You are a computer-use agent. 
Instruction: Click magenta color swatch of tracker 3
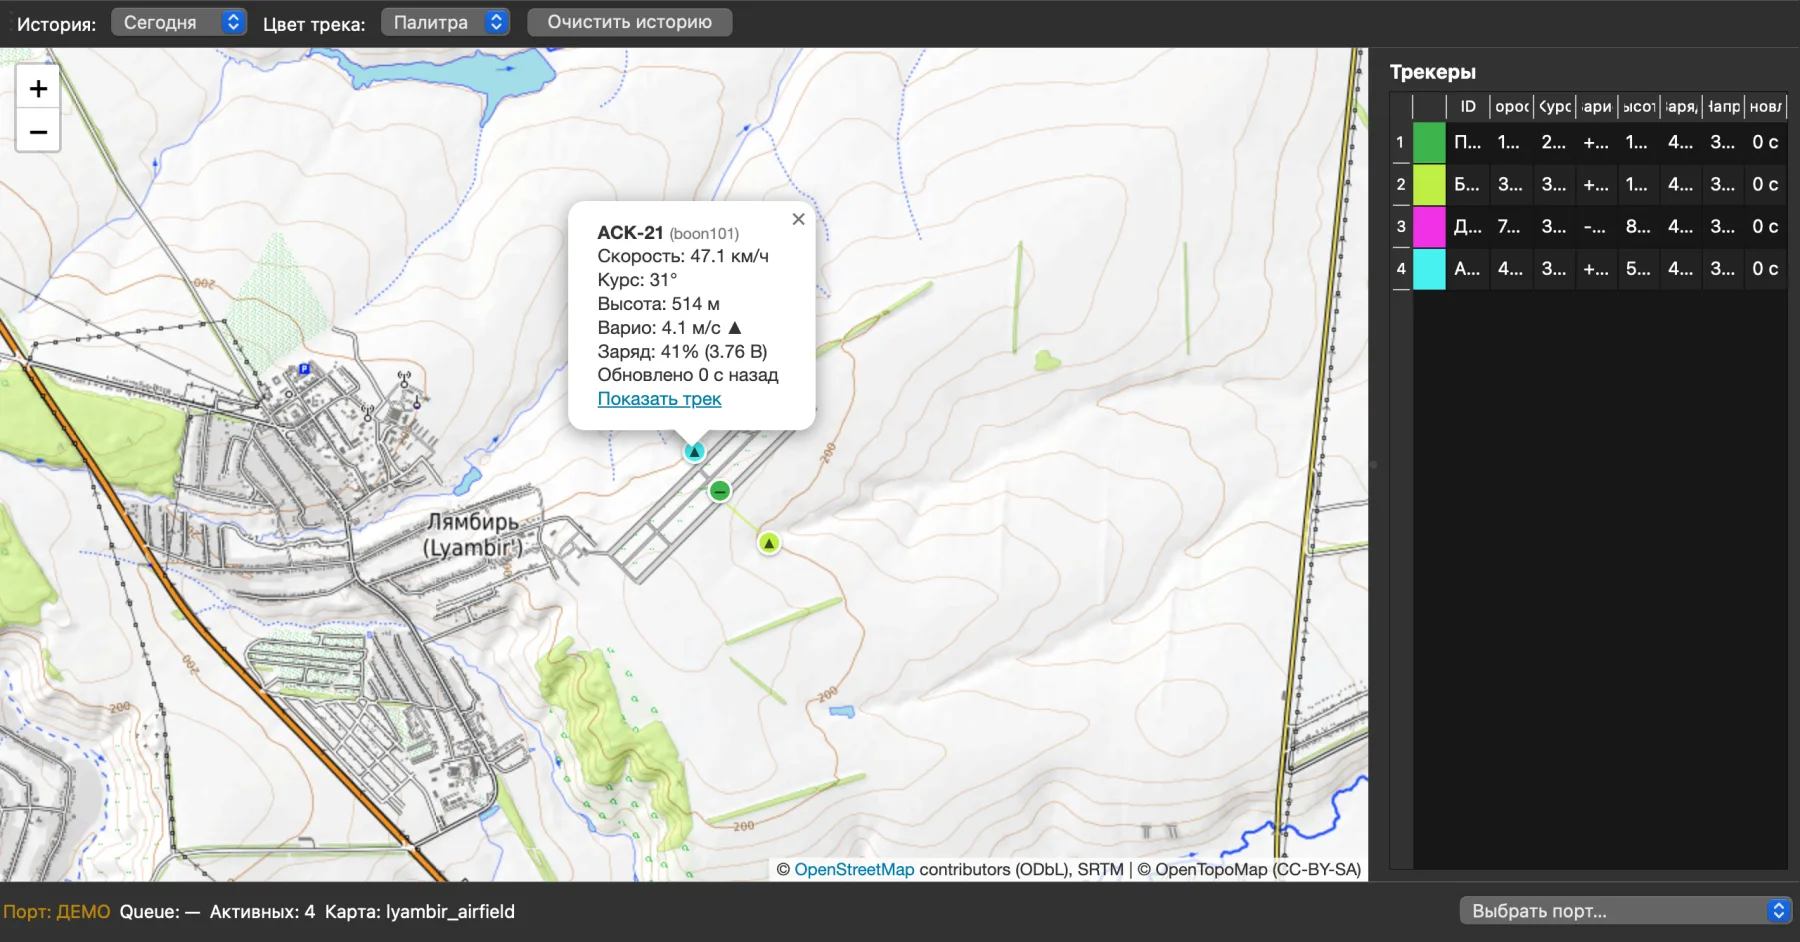[1429, 226]
